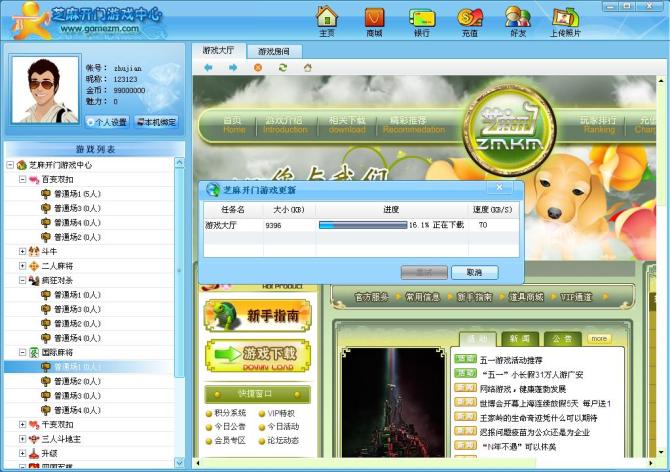
Task: Open the 银行 bank icon
Action: click(x=421, y=18)
